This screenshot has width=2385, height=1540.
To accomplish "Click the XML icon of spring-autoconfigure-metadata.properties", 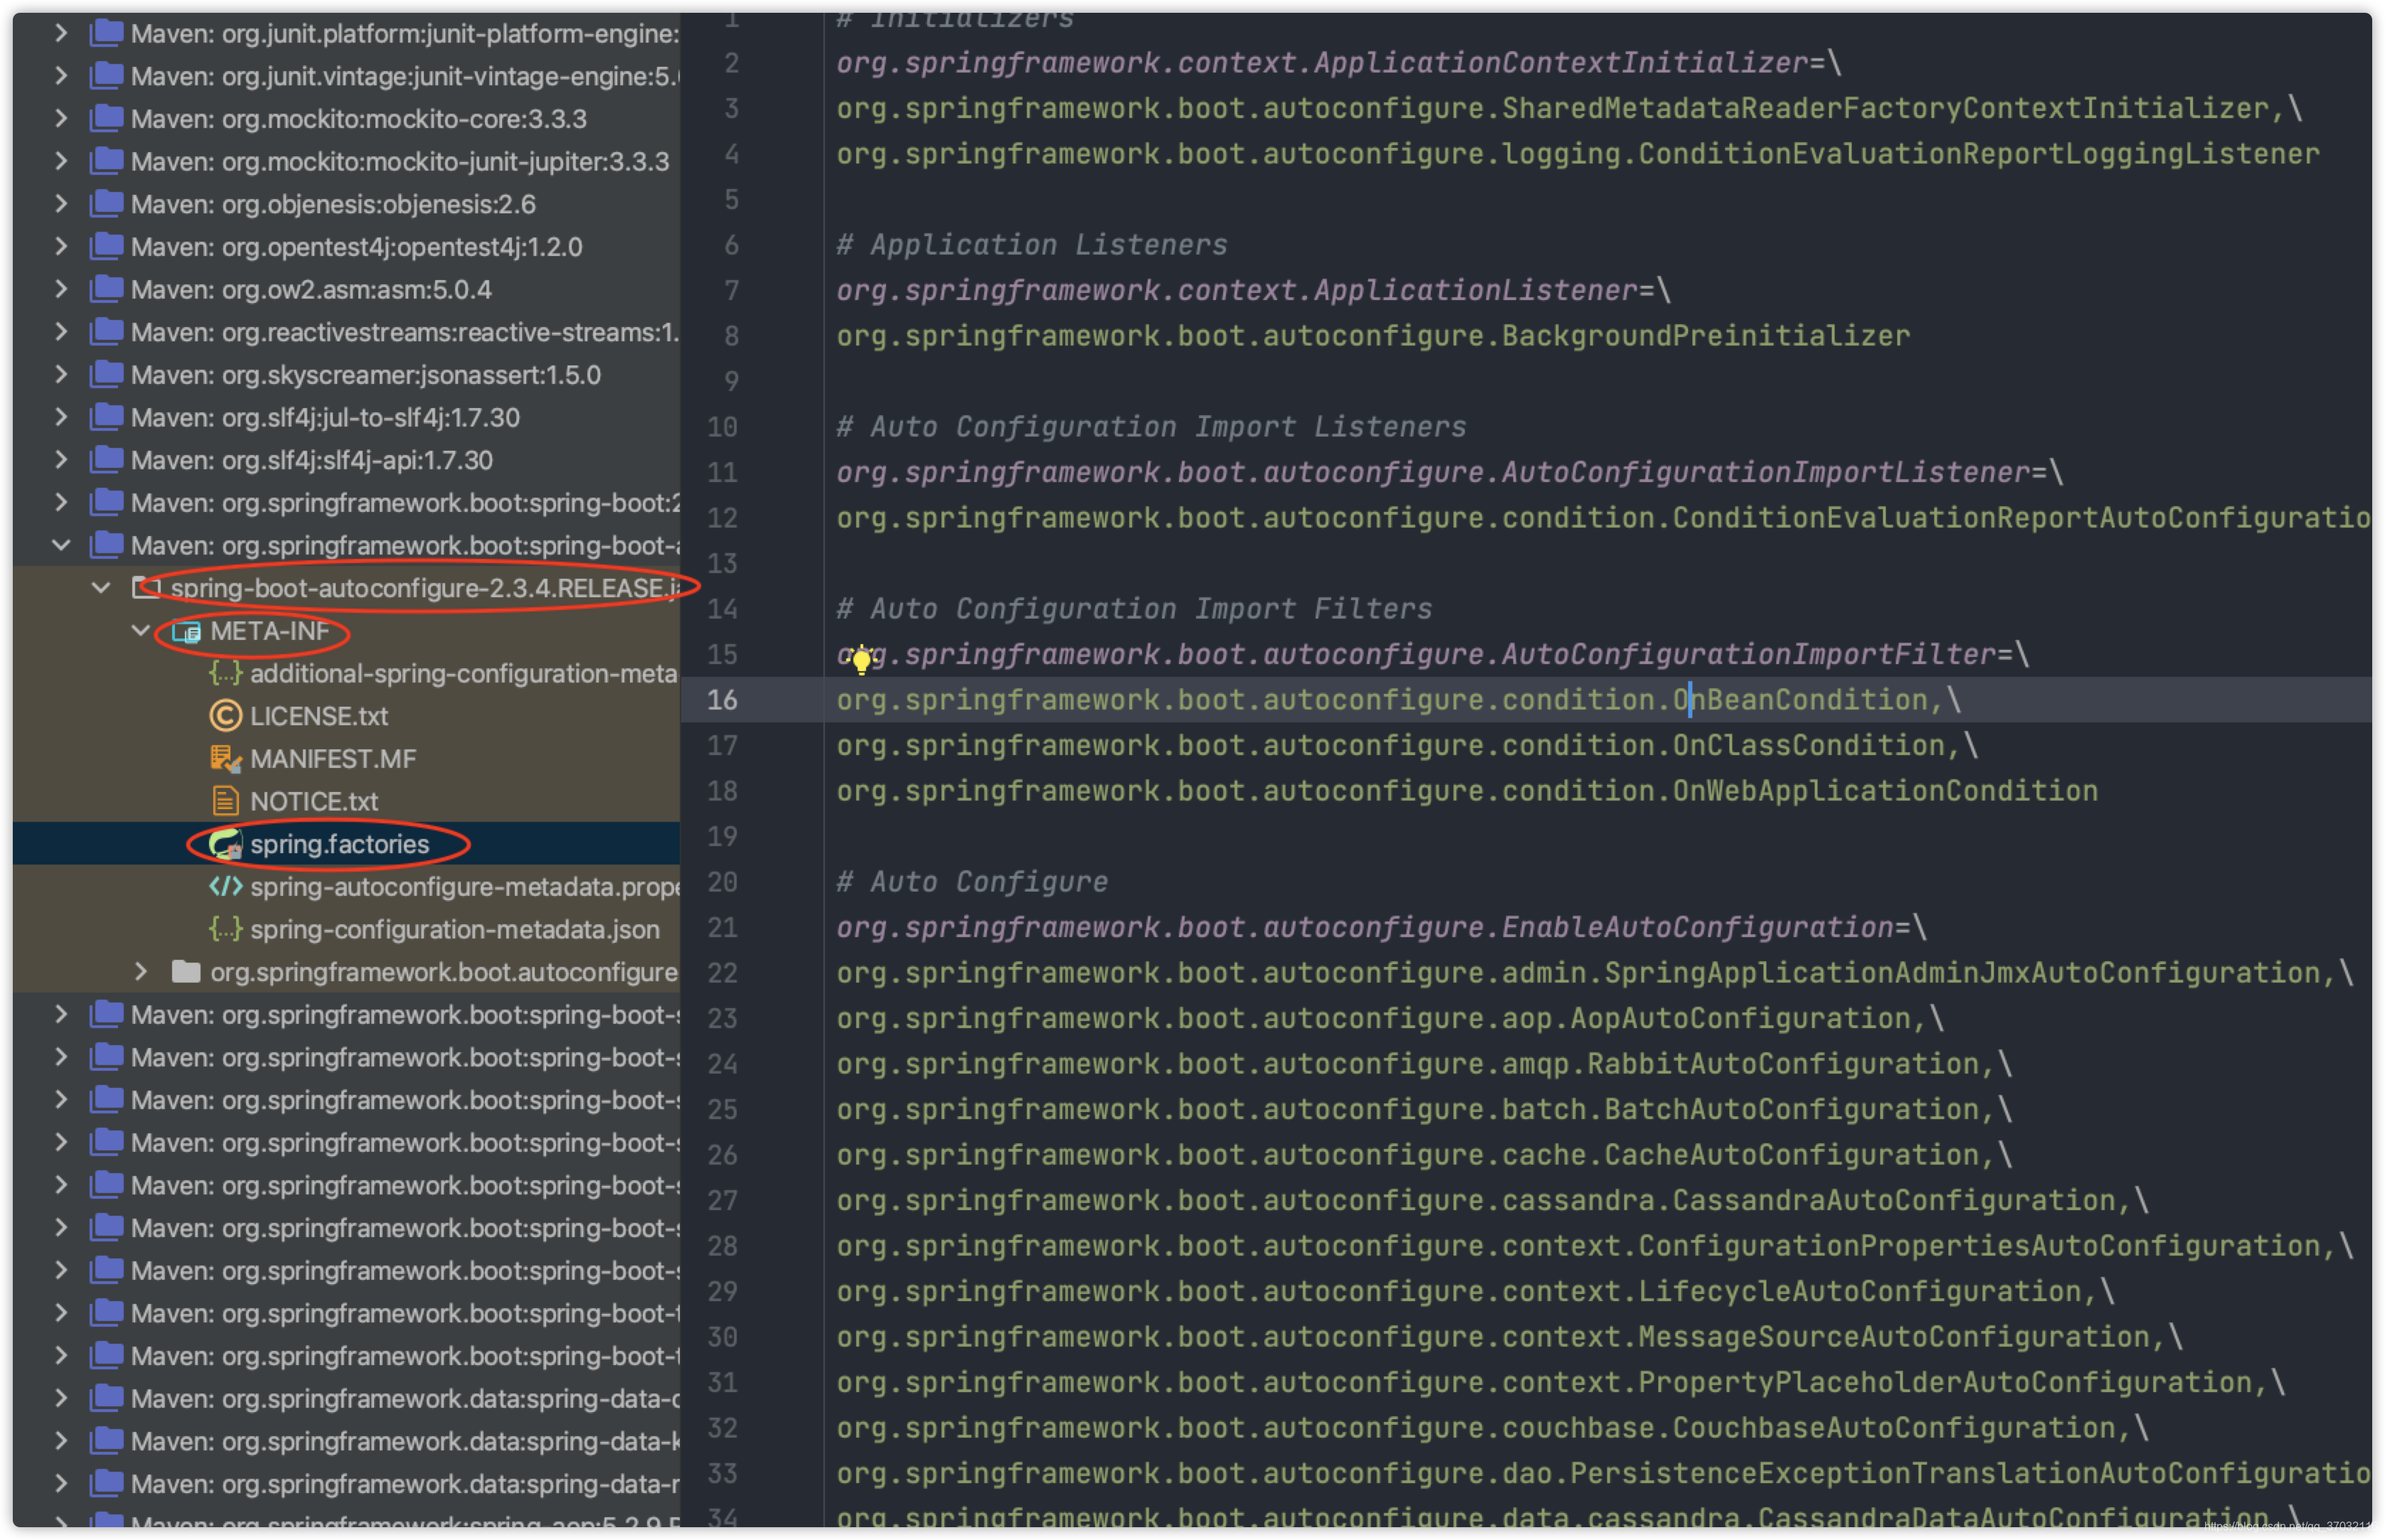I will tap(225, 886).
